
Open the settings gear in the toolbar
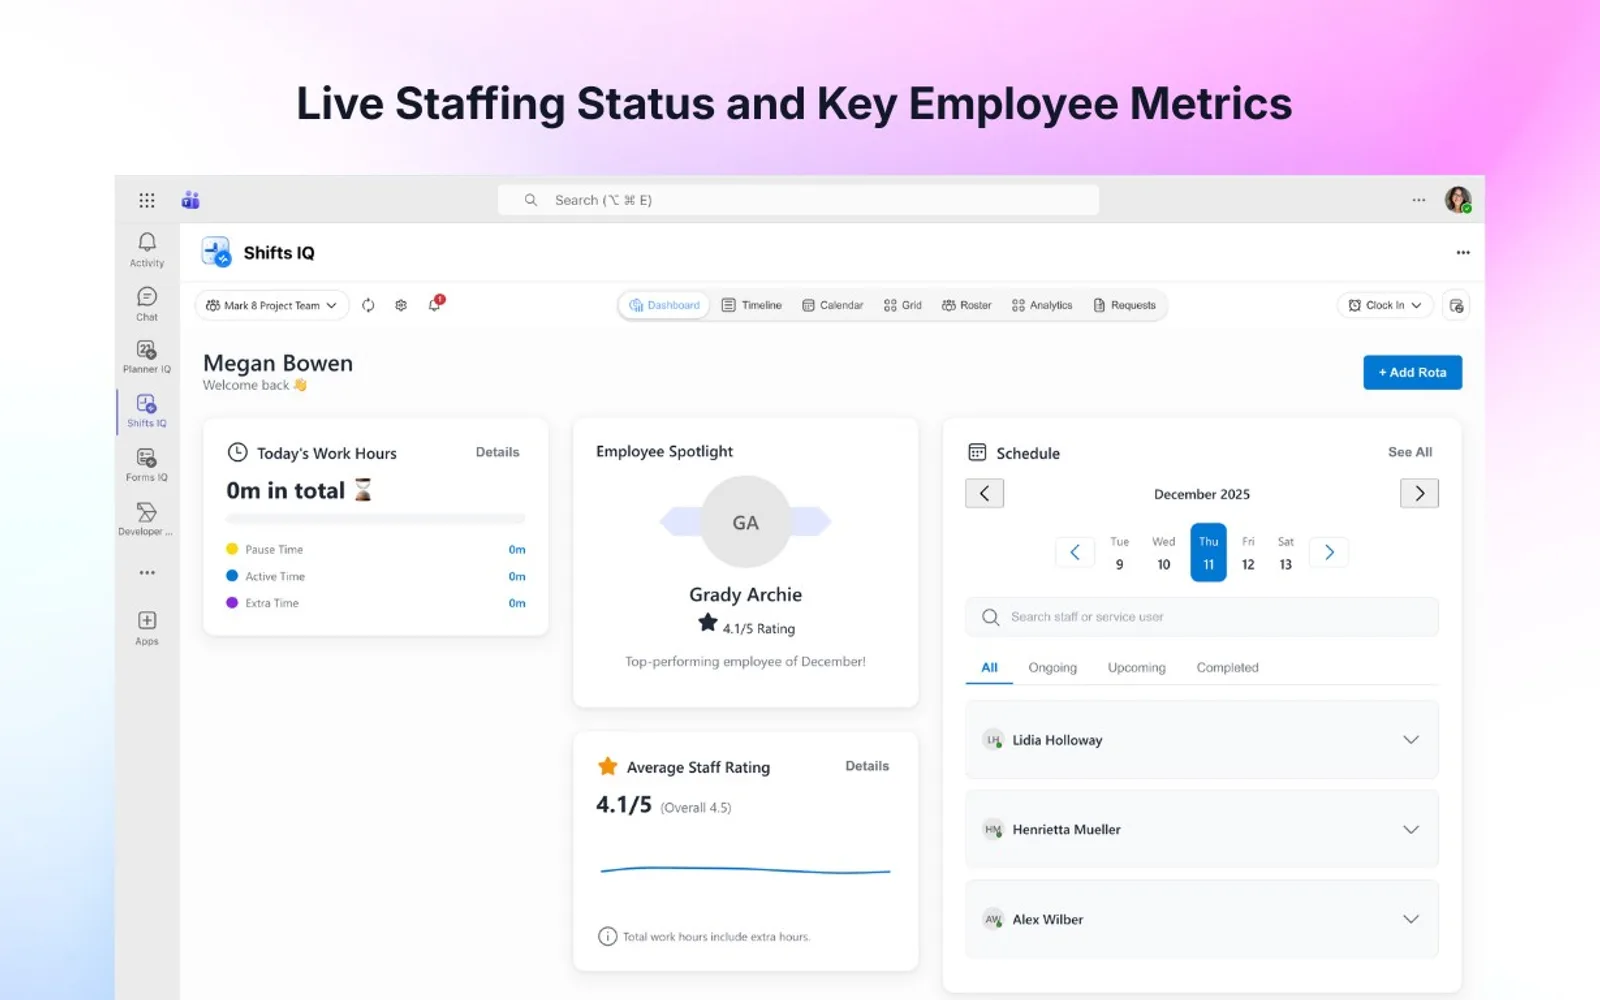tap(401, 305)
